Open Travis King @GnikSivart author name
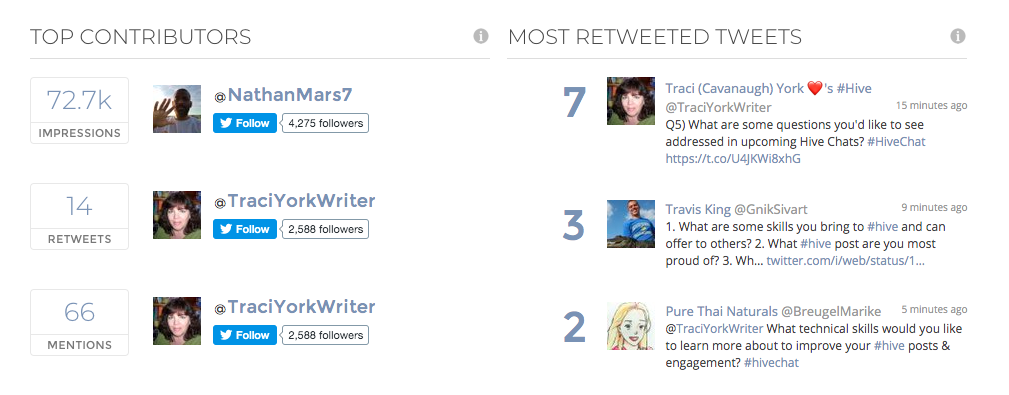Screen dimensions: 1009x395 point(736,209)
